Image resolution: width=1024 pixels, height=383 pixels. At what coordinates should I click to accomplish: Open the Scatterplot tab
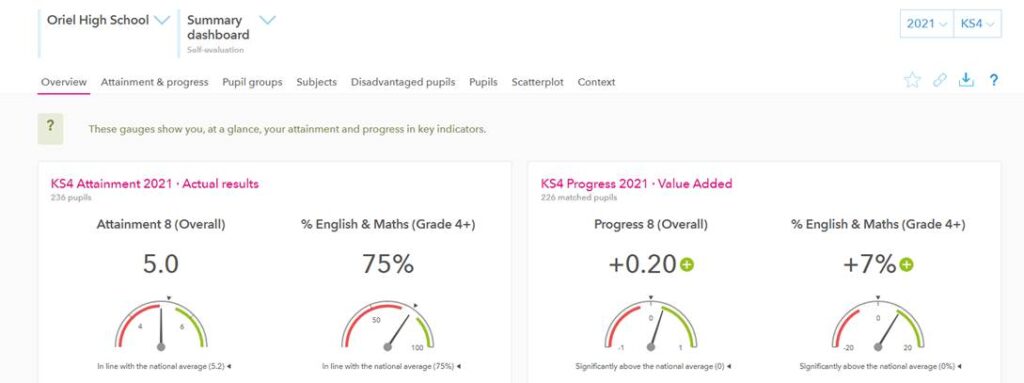pos(537,82)
